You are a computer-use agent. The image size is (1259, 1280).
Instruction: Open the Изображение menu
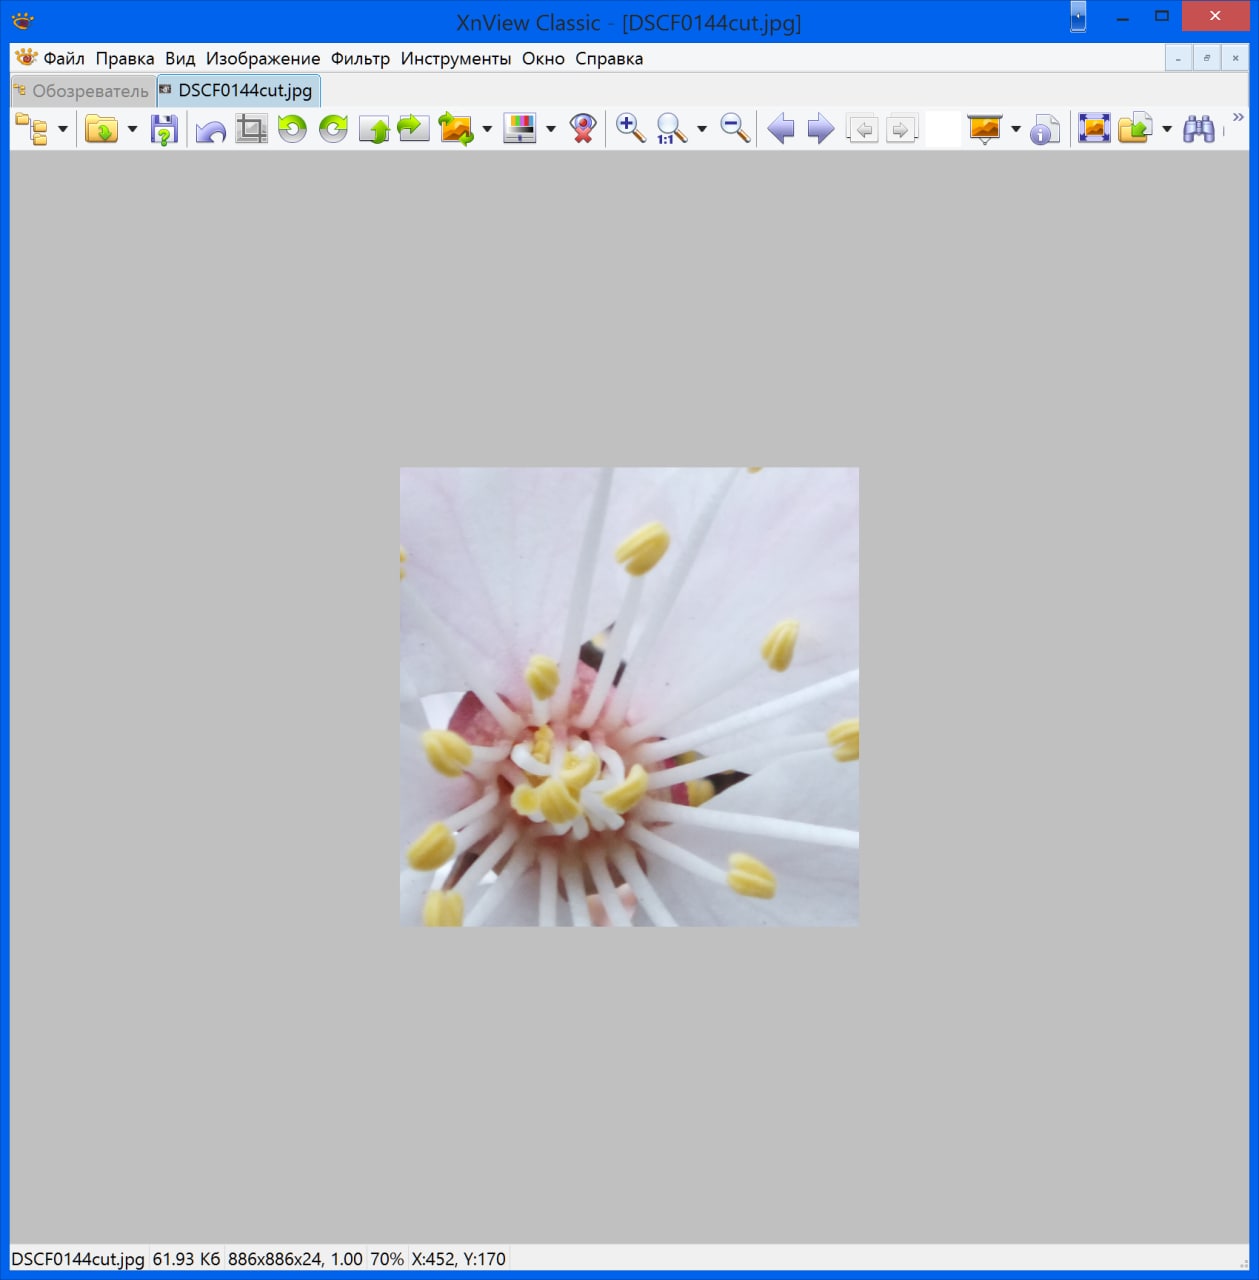(x=263, y=58)
